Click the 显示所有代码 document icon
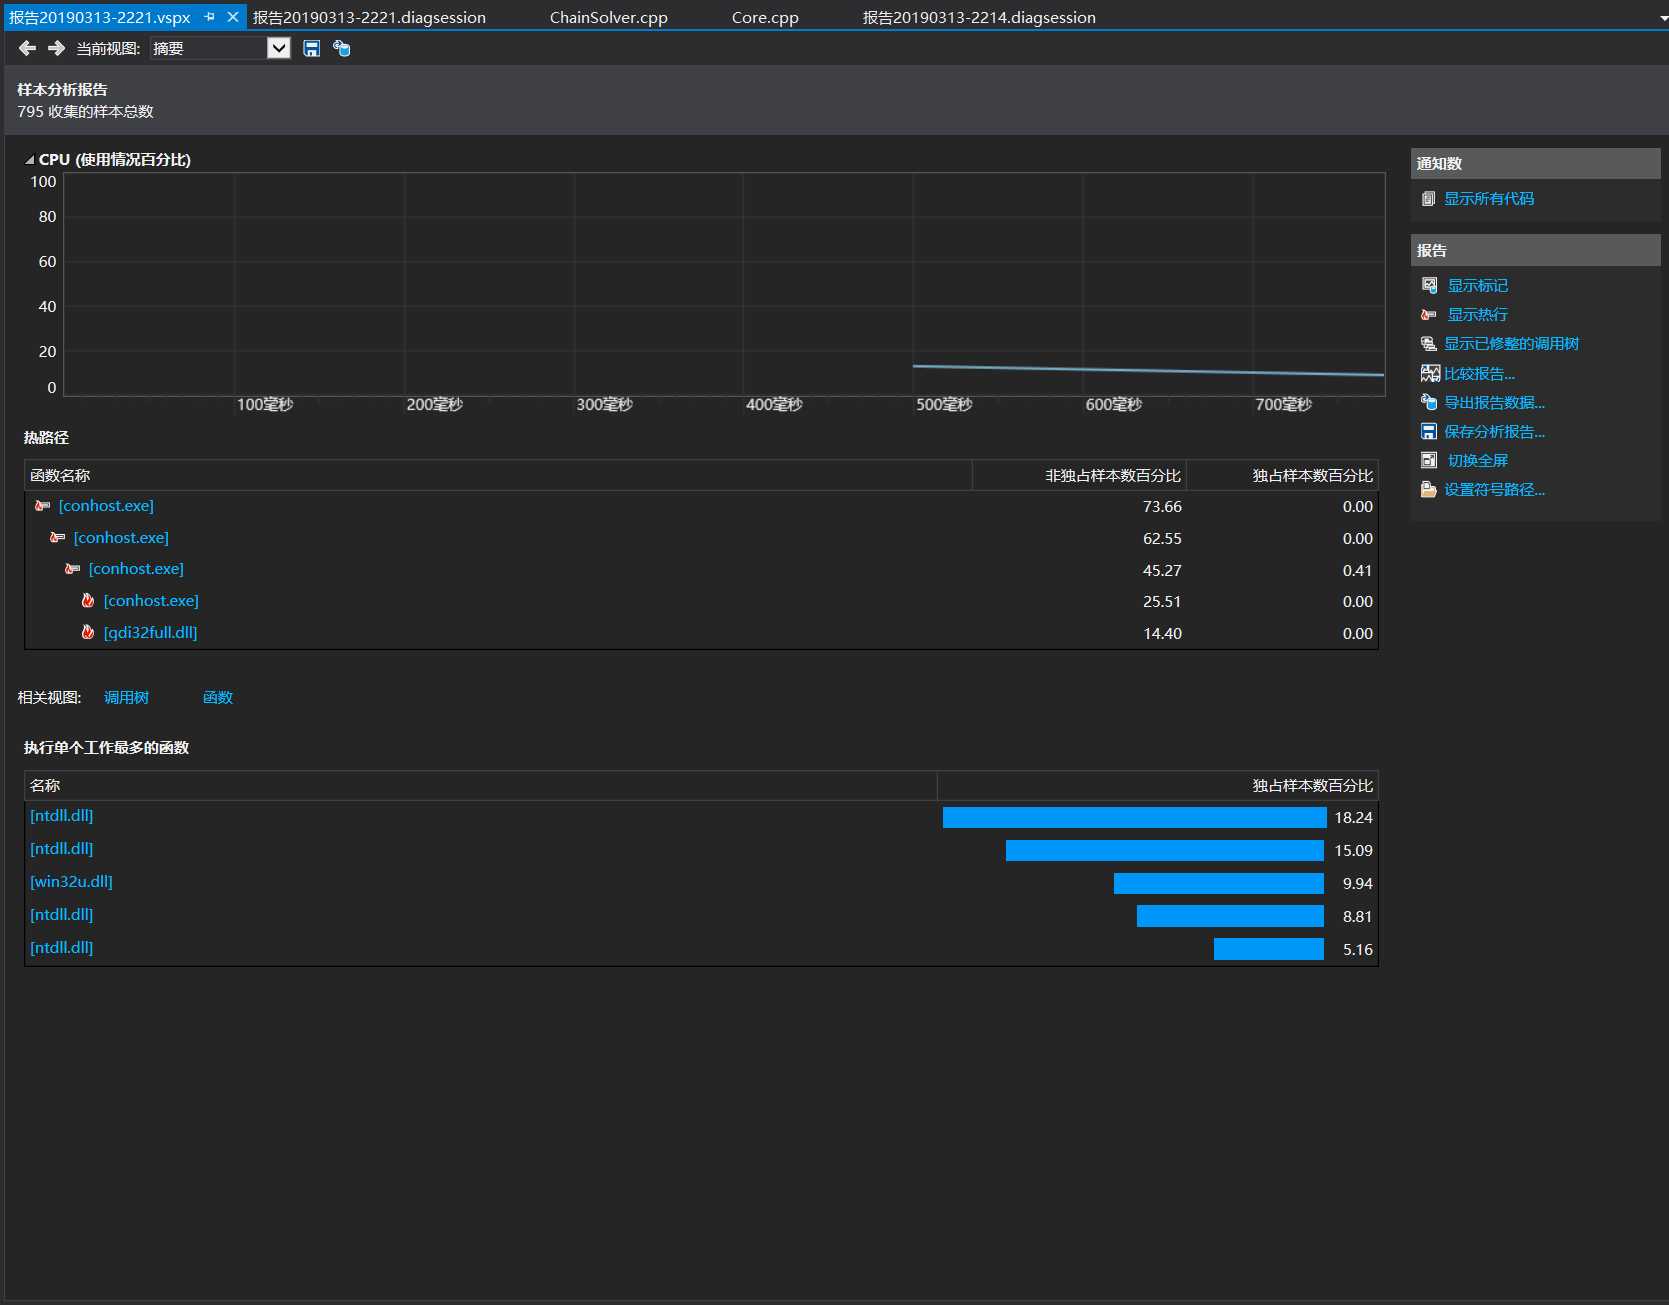 (1428, 199)
